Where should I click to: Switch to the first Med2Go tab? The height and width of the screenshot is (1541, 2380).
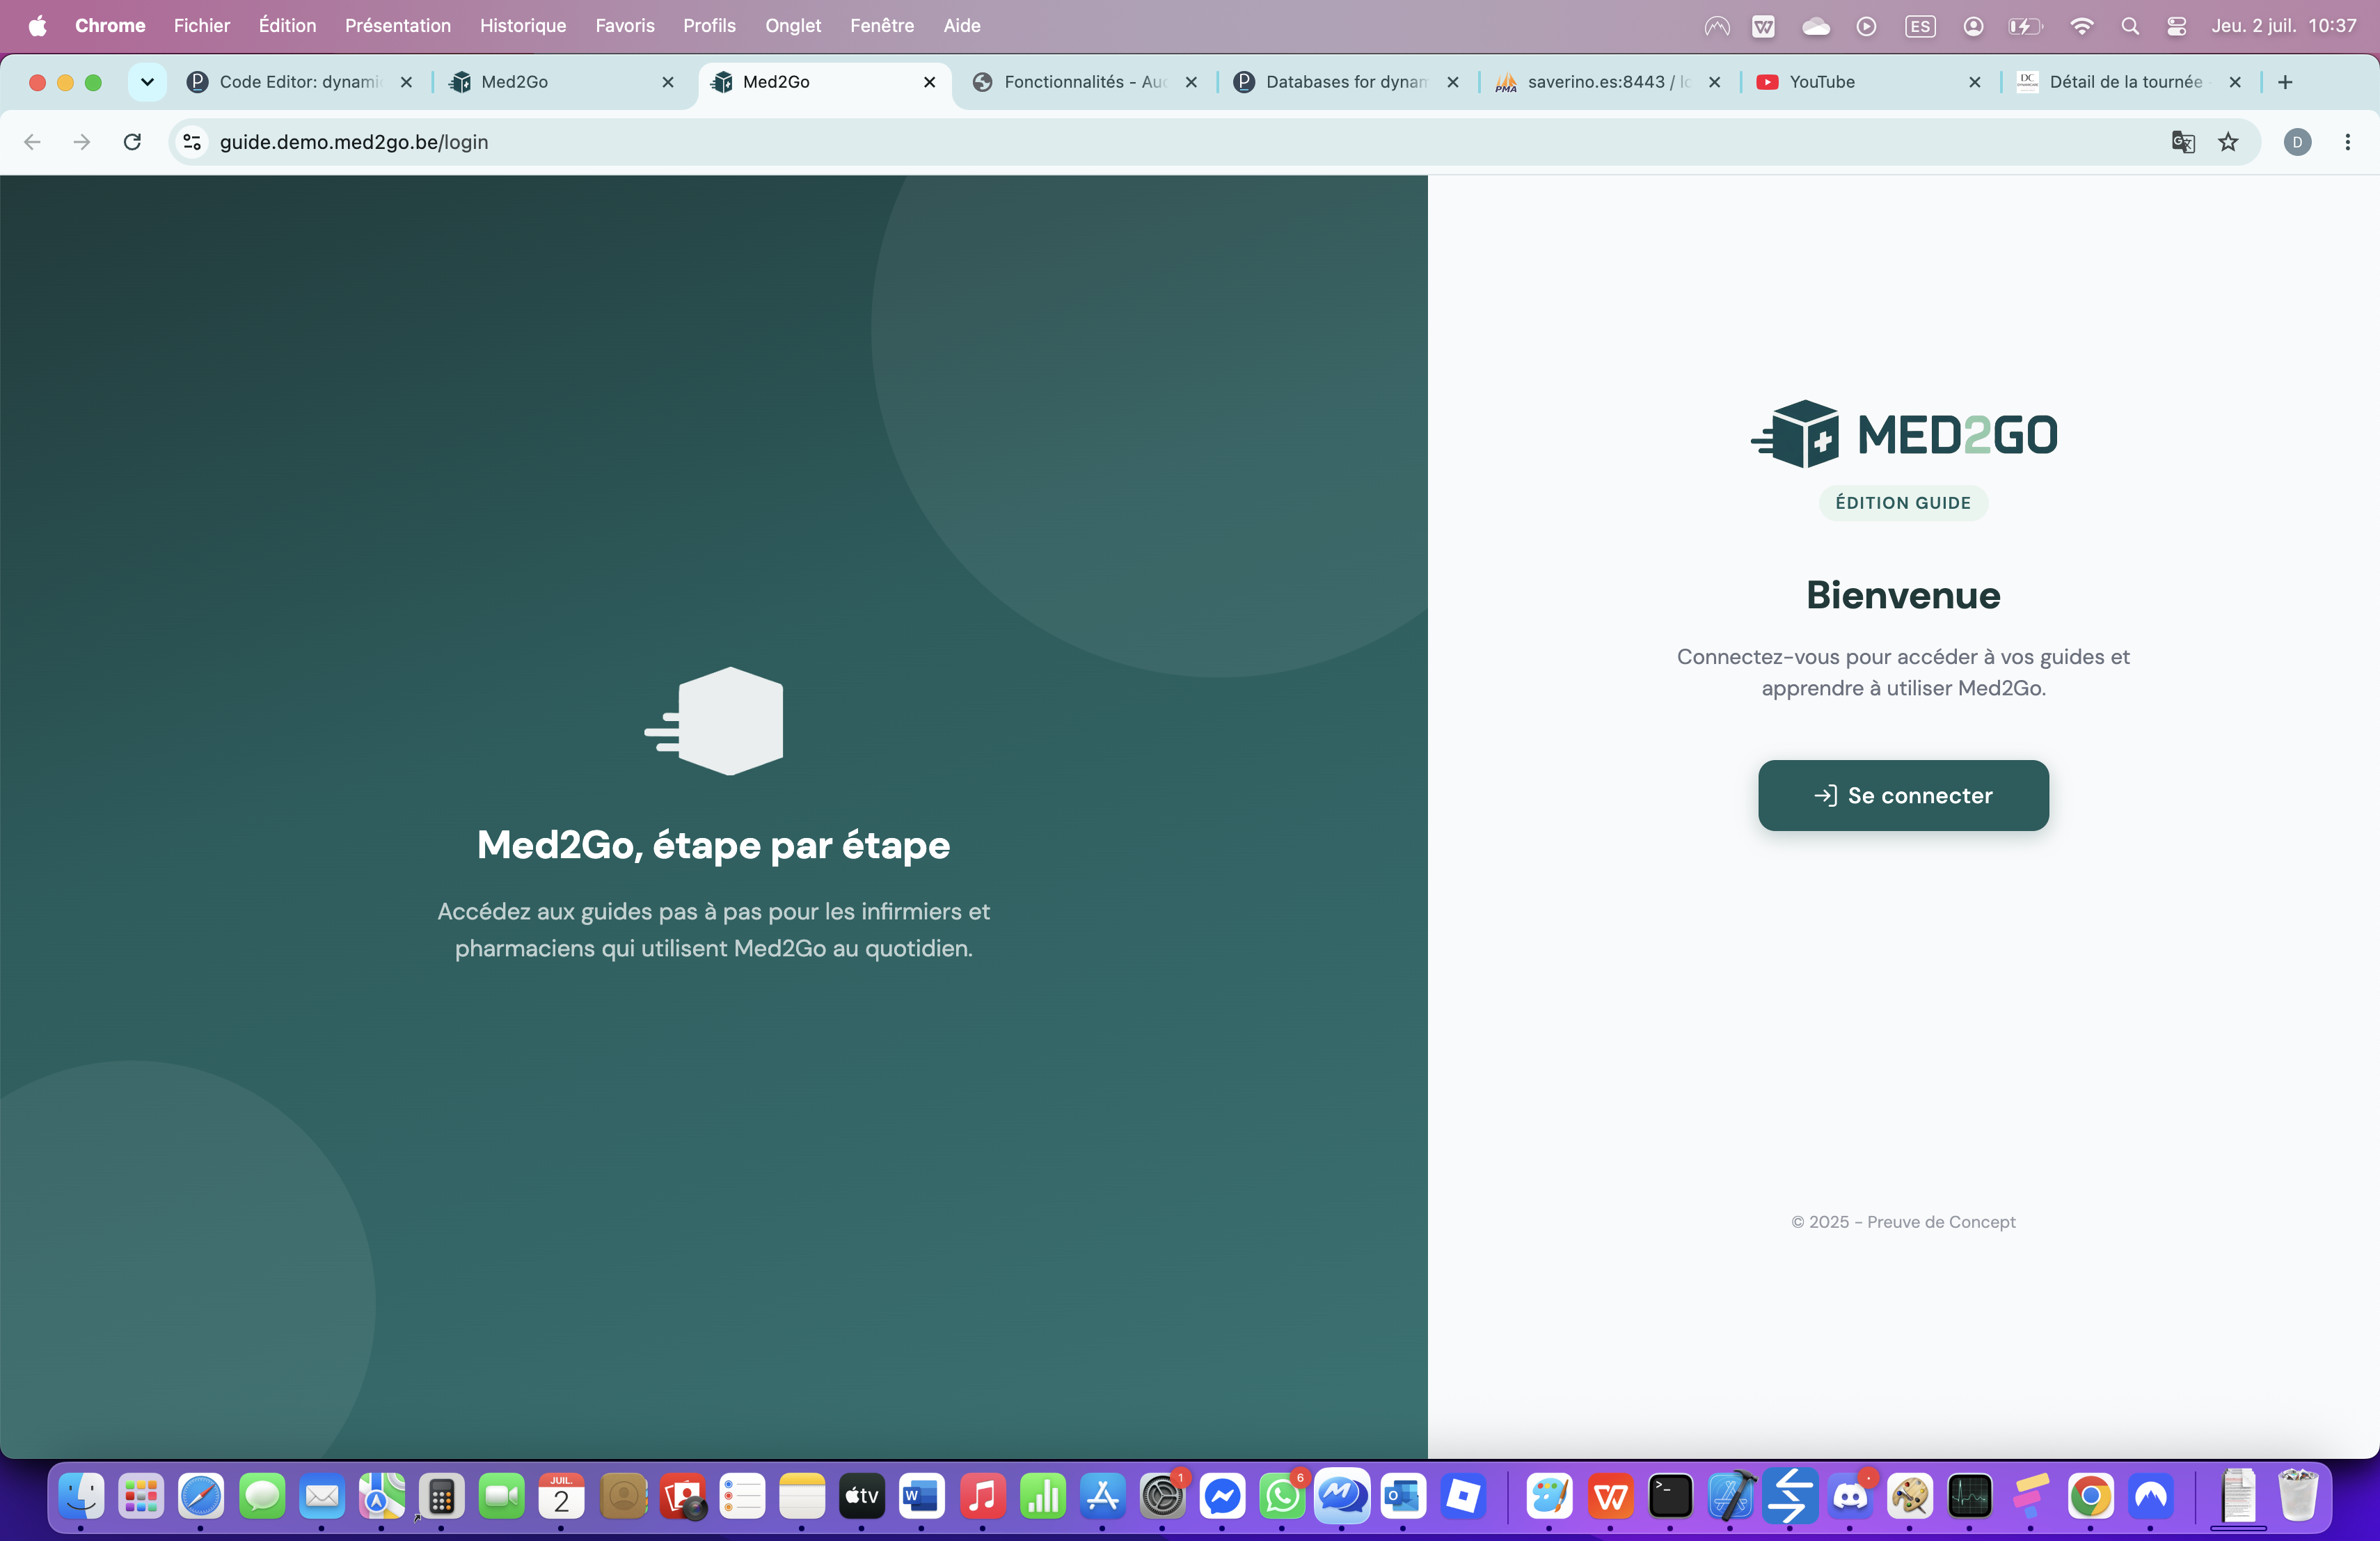pyautogui.click(x=563, y=82)
